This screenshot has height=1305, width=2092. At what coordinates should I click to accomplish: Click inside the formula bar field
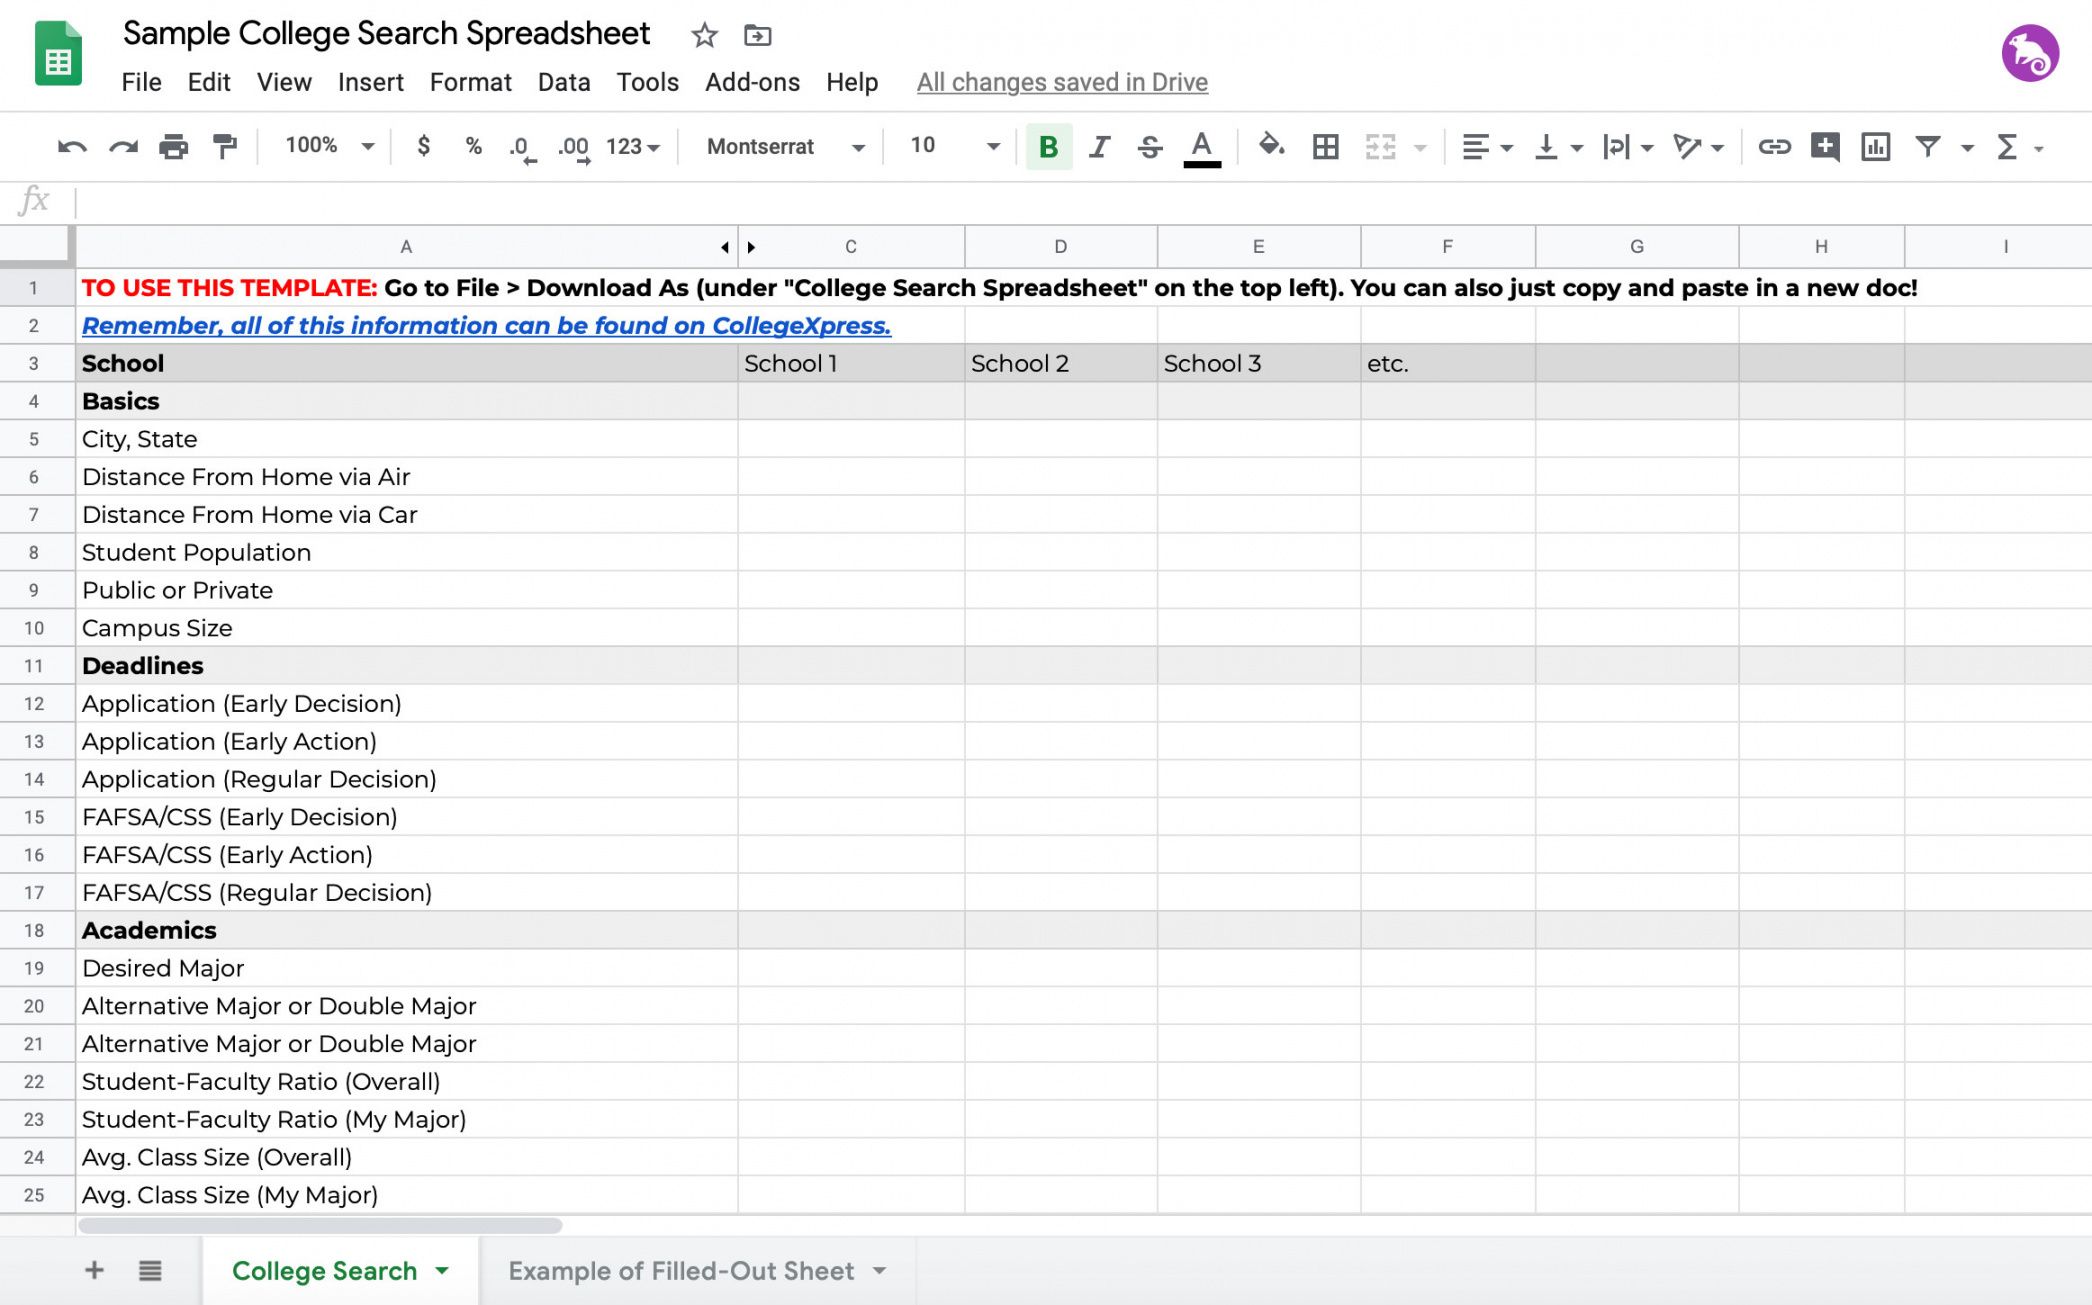tap(1000, 201)
